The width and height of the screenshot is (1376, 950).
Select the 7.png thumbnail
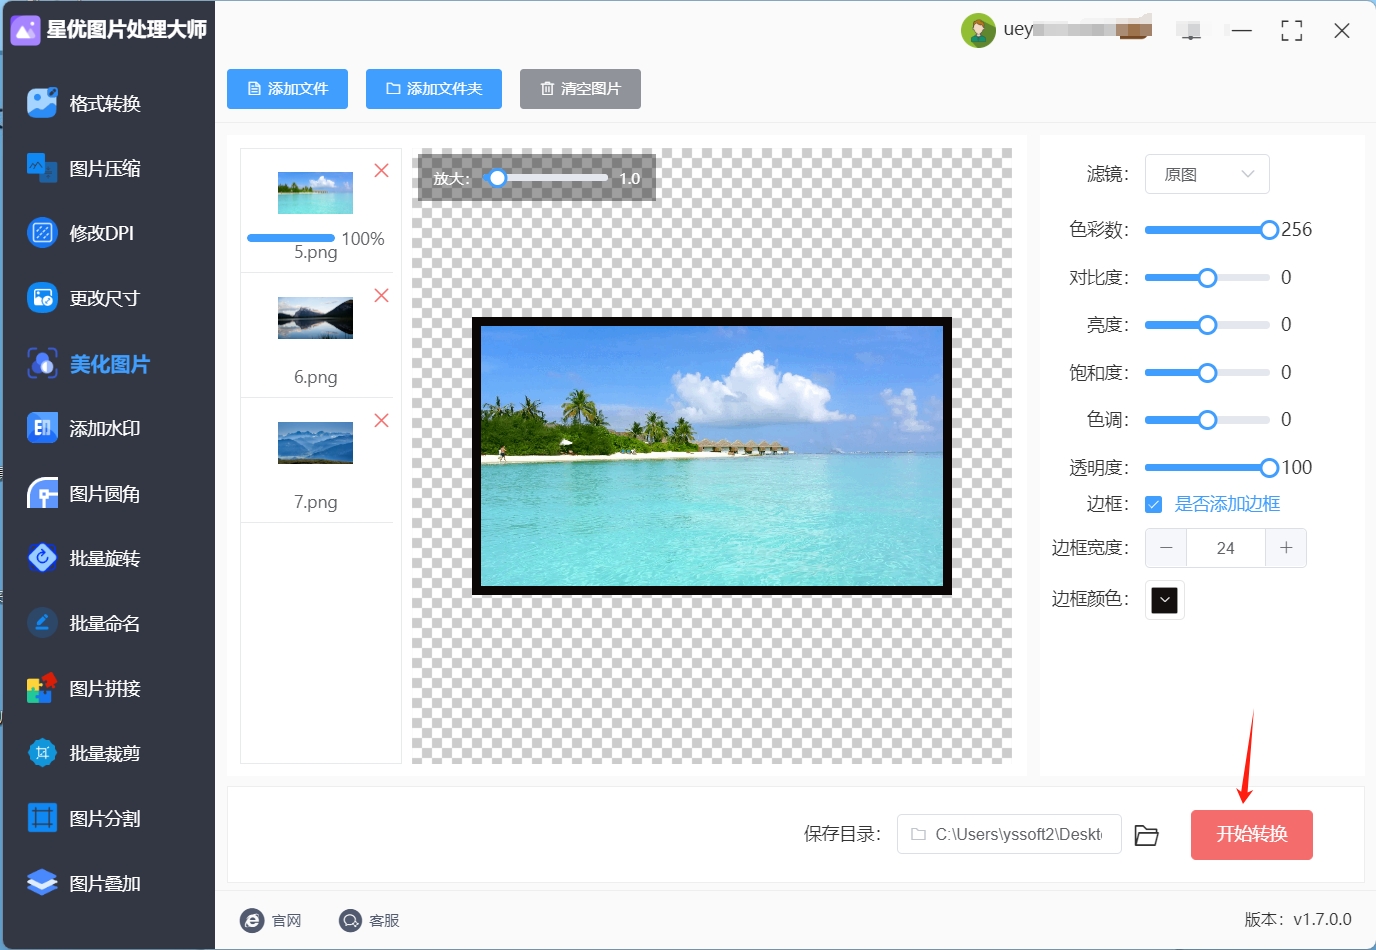pyautogui.click(x=315, y=443)
